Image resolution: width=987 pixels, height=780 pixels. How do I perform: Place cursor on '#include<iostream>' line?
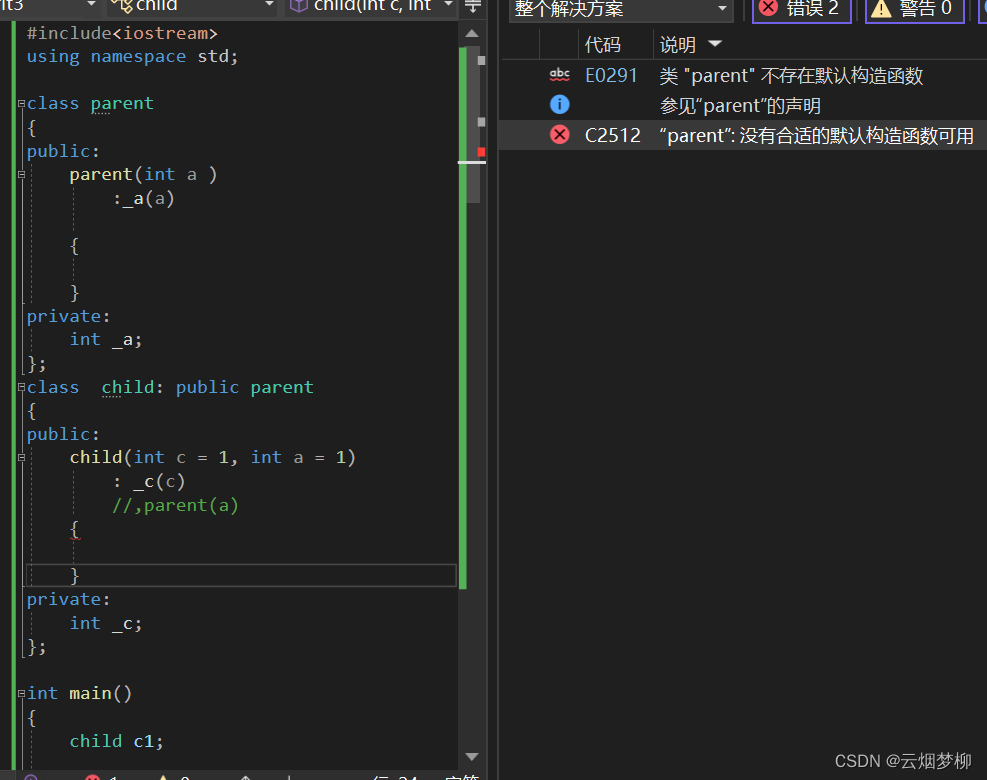[x=121, y=33]
